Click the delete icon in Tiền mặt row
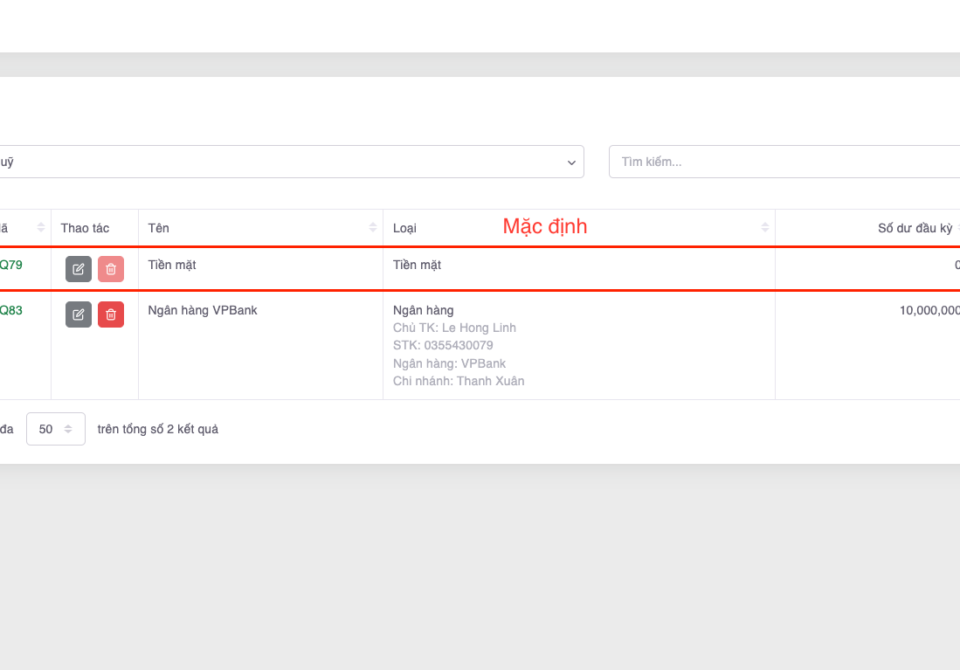The width and height of the screenshot is (960, 670). tap(111, 269)
